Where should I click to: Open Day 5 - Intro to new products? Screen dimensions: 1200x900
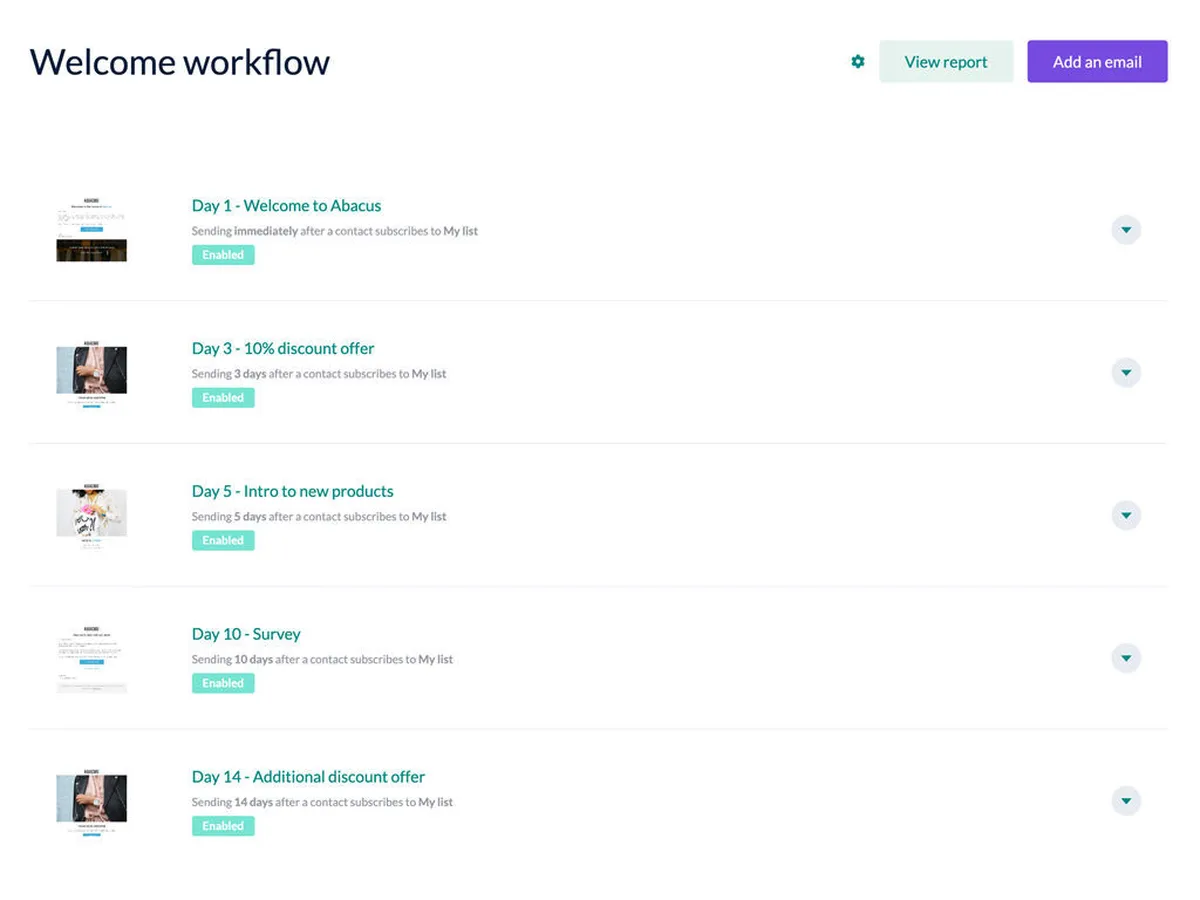292,492
